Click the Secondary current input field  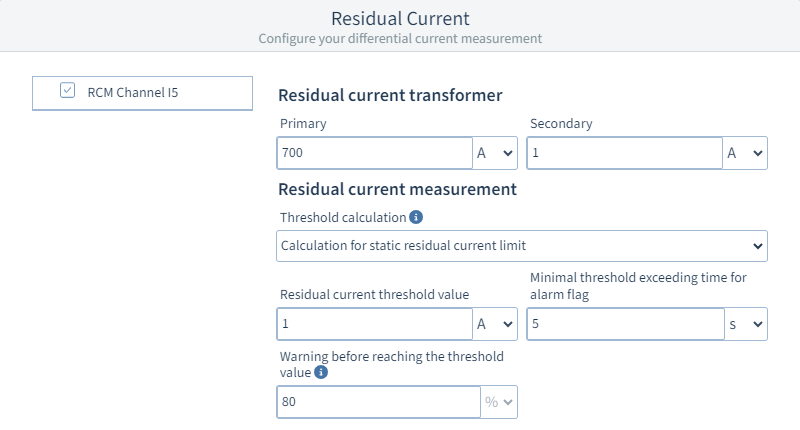click(x=625, y=153)
